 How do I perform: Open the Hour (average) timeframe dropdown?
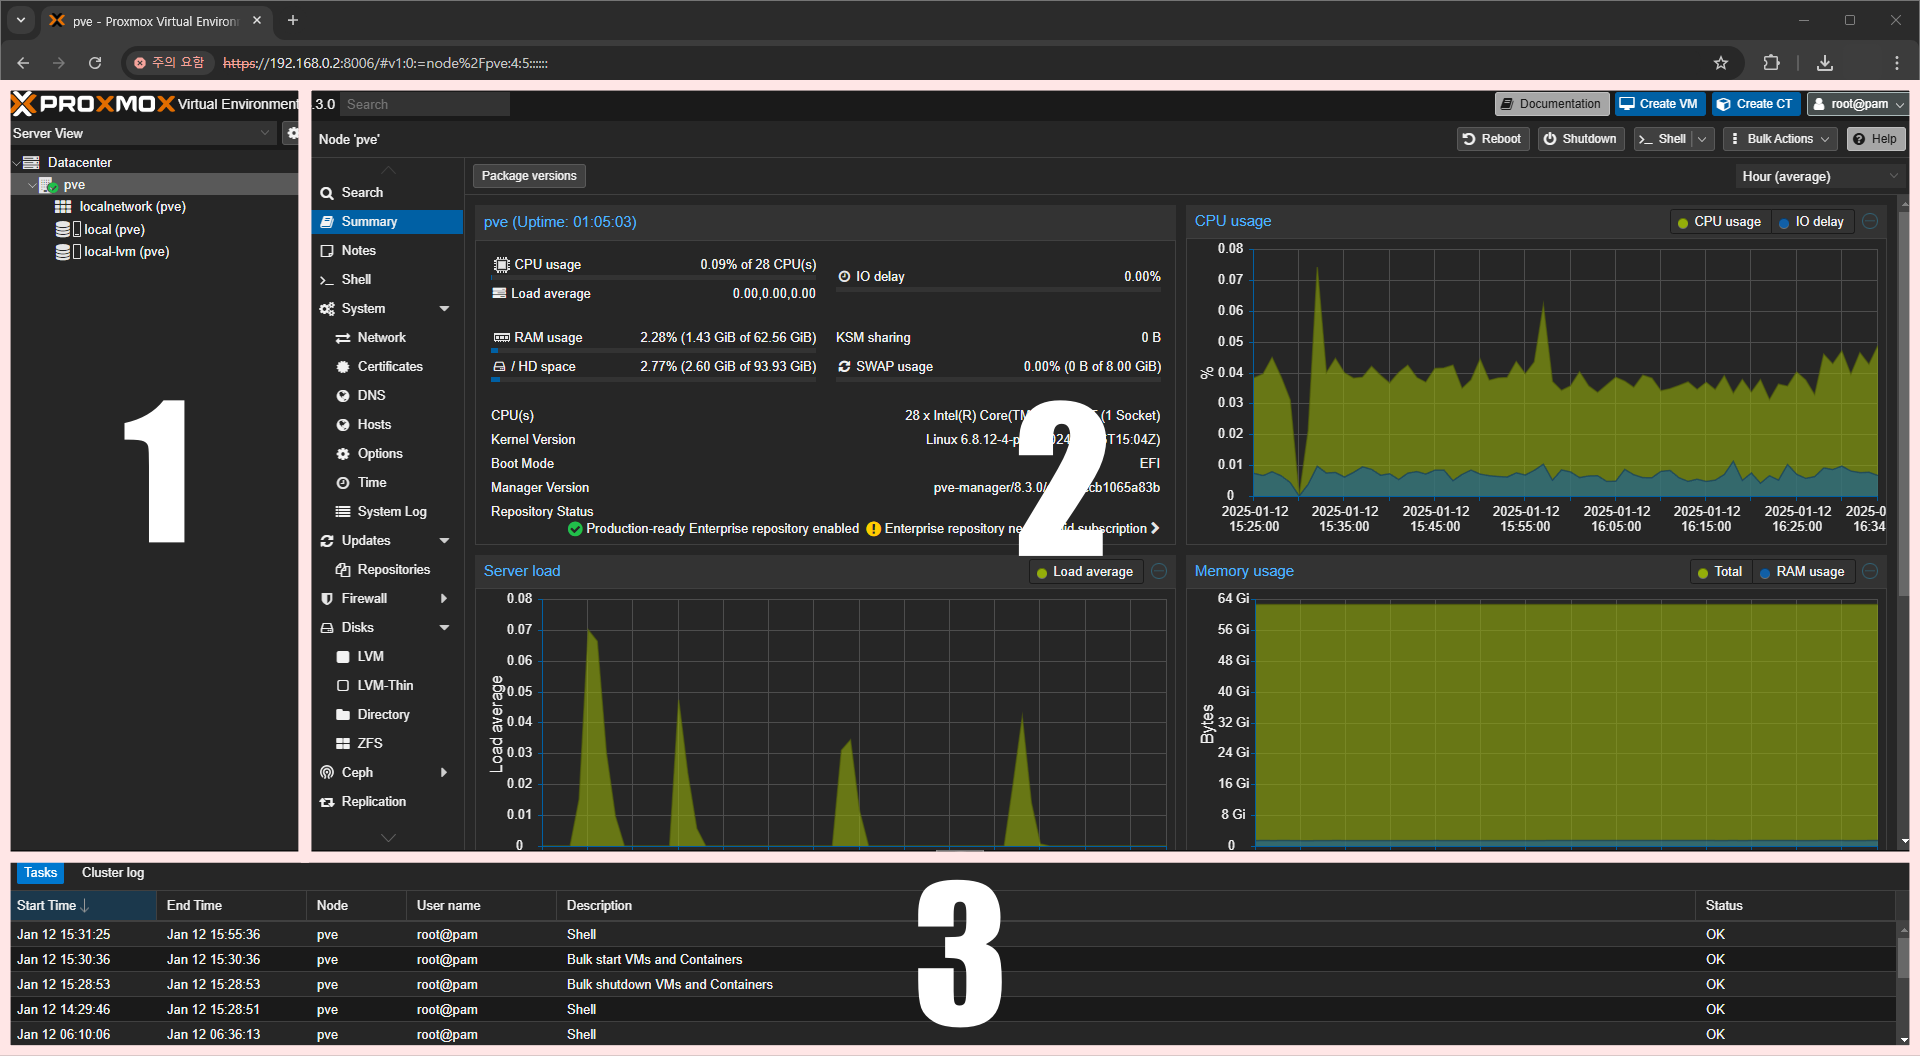[1819, 177]
